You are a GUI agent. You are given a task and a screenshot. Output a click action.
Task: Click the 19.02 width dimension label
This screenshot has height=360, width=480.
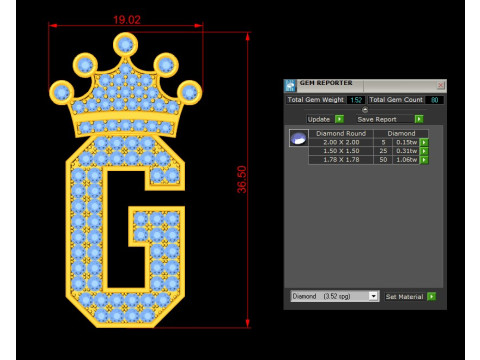(127, 20)
